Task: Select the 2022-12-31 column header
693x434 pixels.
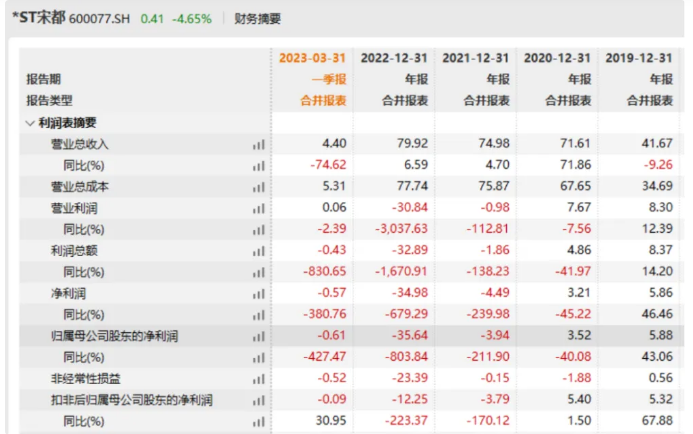Action: [x=394, y=58]
